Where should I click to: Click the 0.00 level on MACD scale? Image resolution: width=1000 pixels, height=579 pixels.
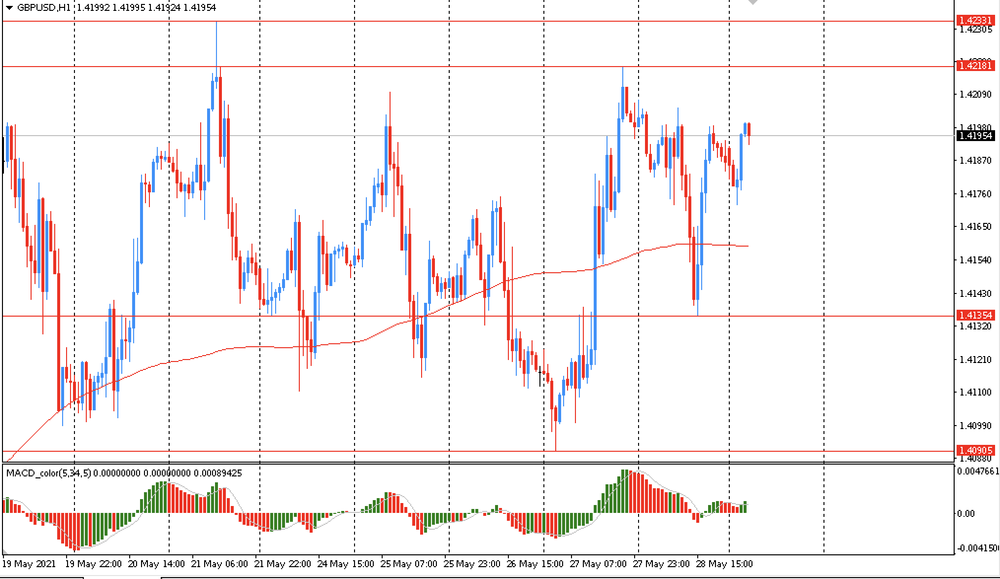967,513
